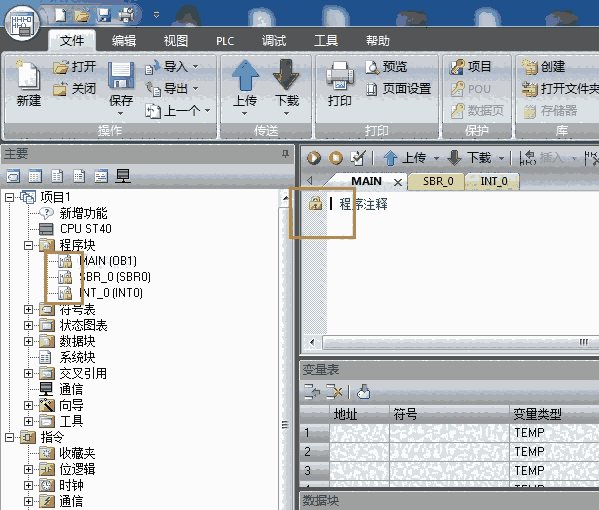599x510 pixels.
Task: Click the Upload arrow in Transfer group
Action: [245, 75]
